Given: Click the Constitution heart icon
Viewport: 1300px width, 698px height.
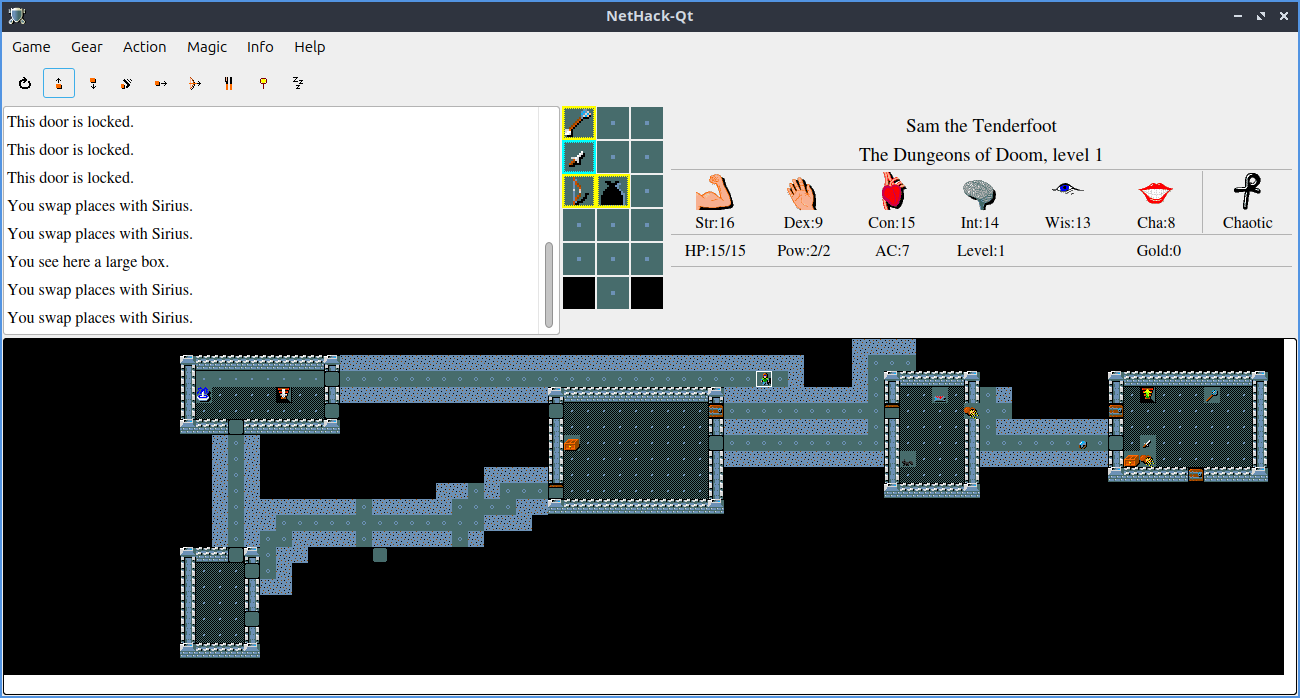Looking at the screenshot, I should (x=891, y=191).
